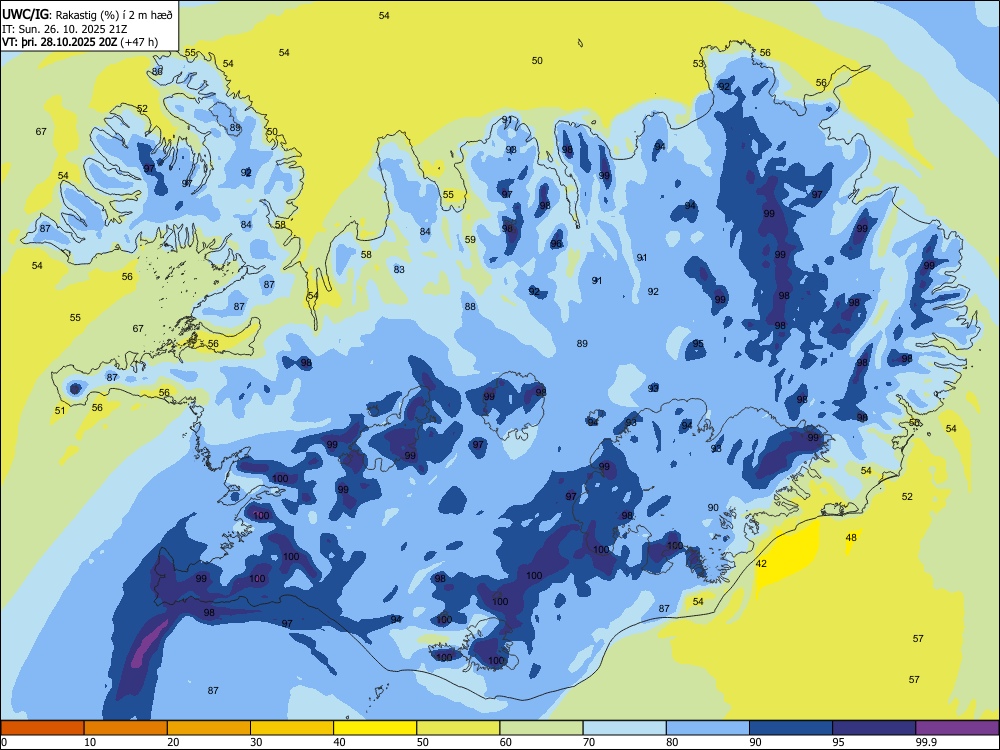Select the '48' humidity value on the map

[851, 538]
